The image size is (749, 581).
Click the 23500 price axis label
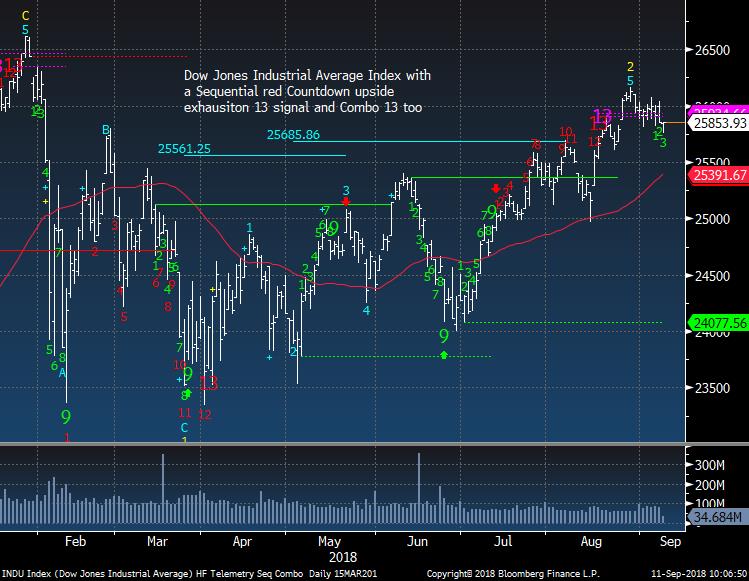(712, 388)
